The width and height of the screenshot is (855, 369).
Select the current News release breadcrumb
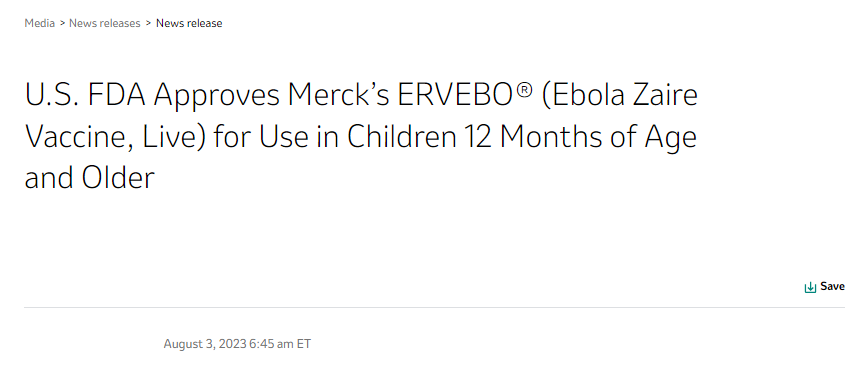coord(189,23)
